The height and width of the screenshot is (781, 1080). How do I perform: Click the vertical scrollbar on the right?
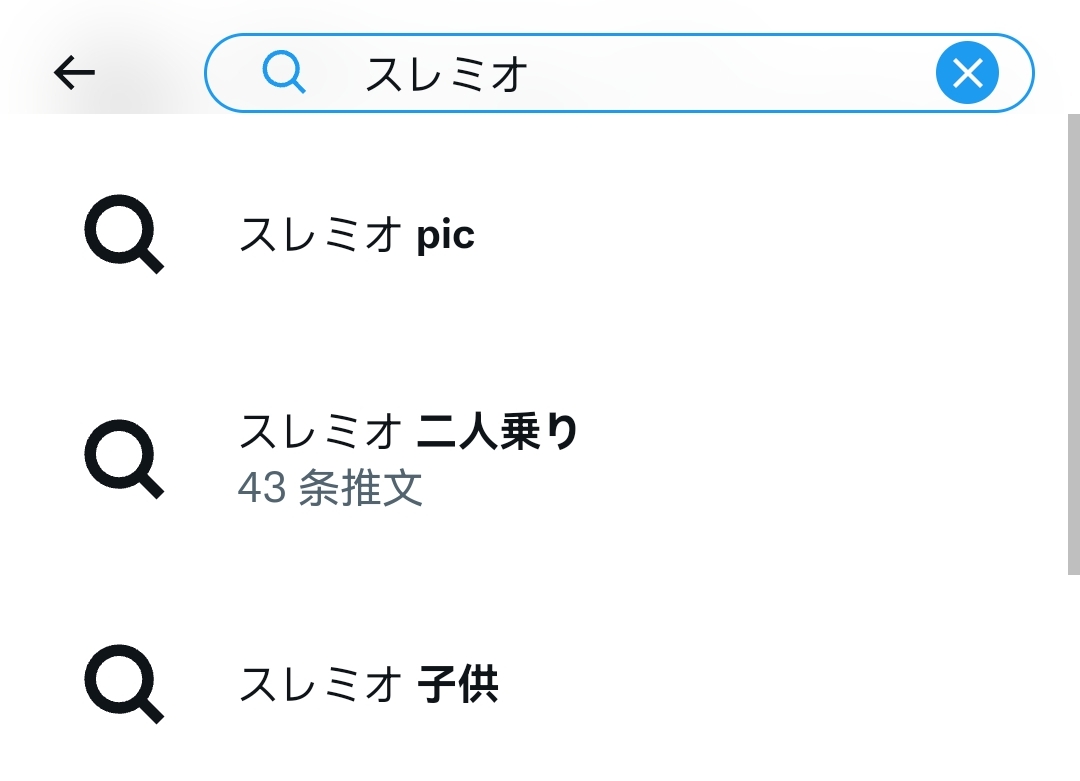pos(1074,344)
